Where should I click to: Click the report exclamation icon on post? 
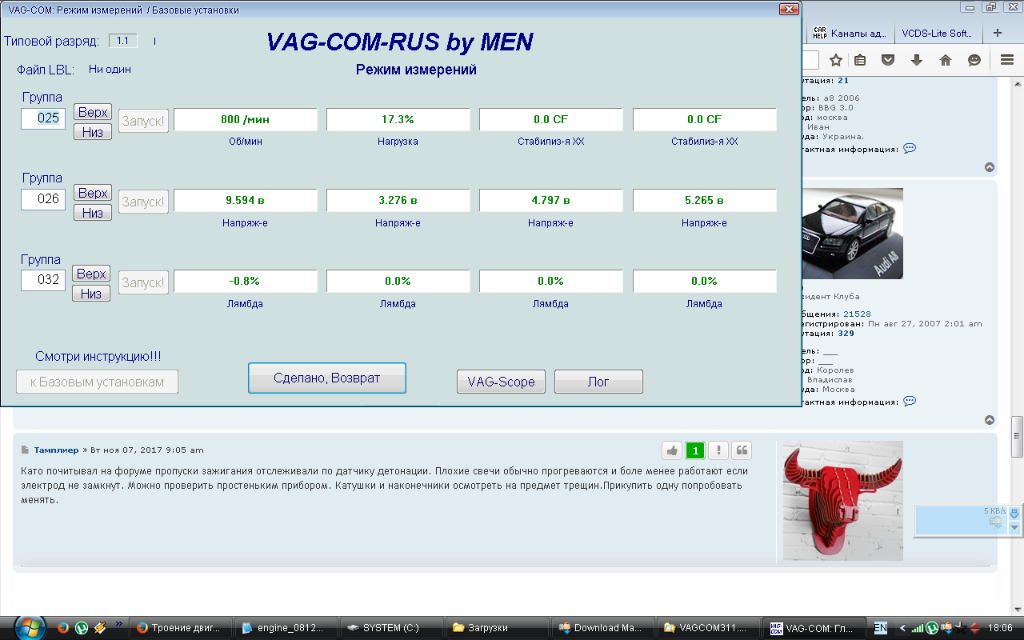click(x=719, y=450)
